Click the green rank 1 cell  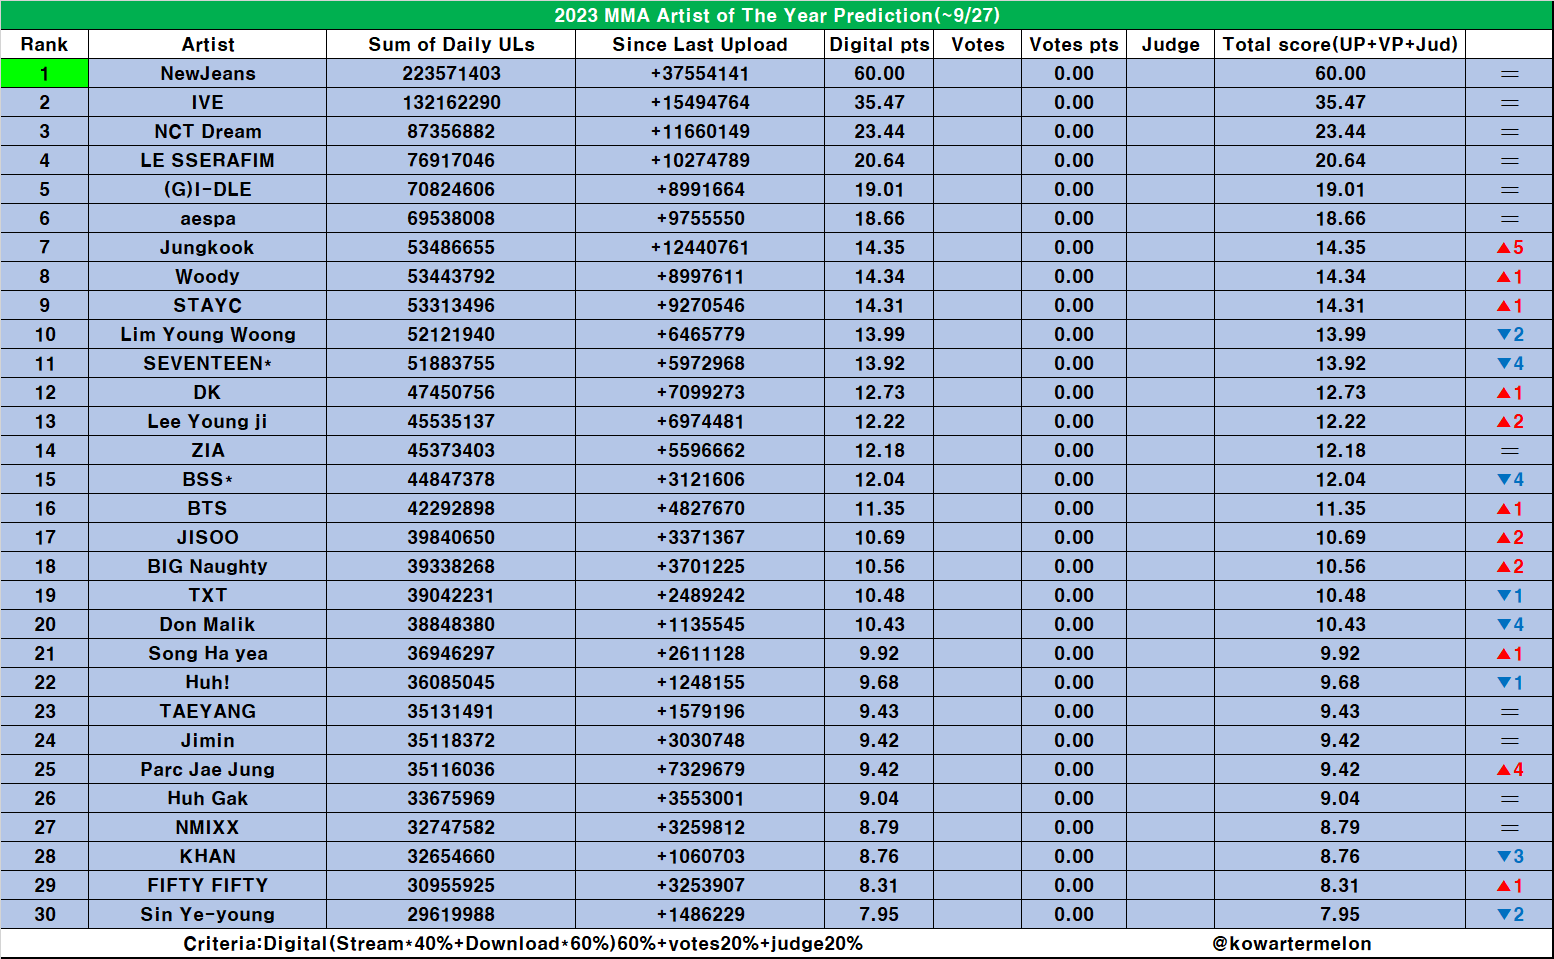[44, 73]
